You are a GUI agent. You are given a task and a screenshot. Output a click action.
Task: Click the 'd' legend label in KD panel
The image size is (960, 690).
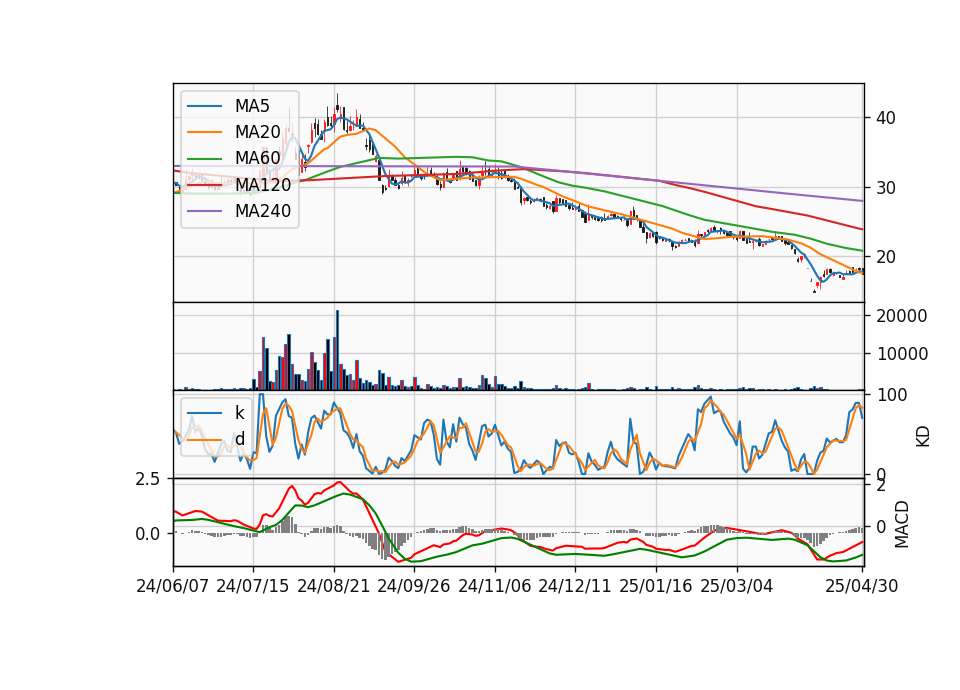tap(240, 439)
